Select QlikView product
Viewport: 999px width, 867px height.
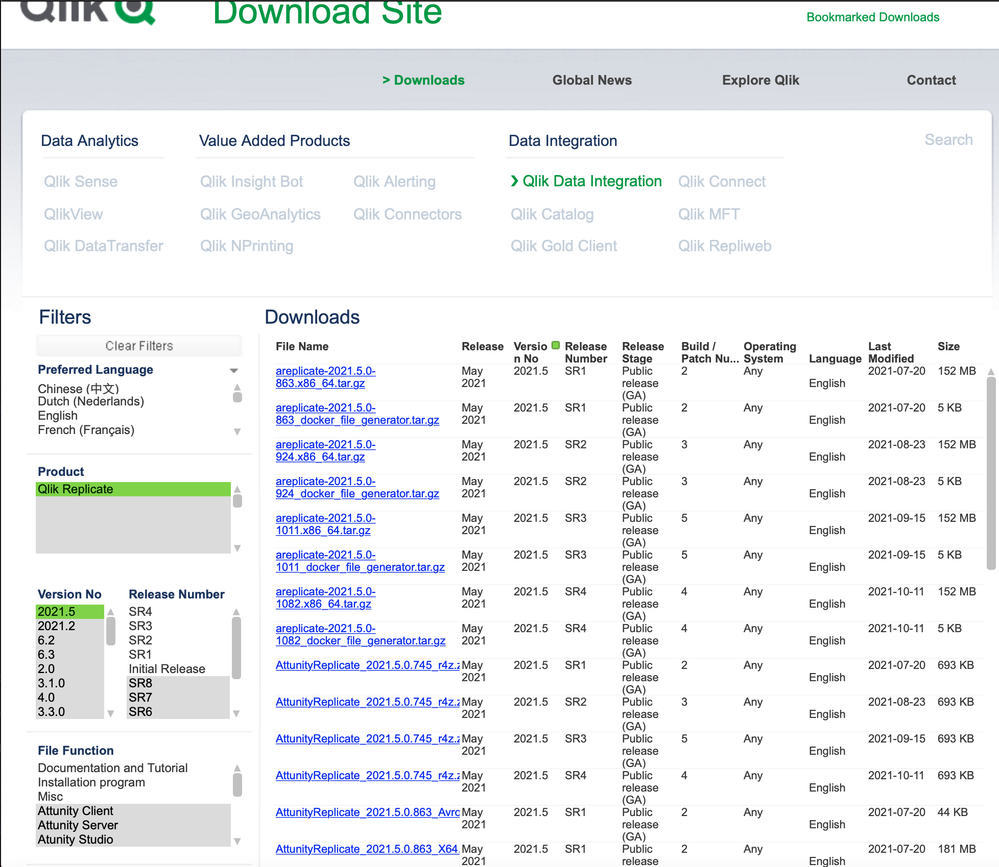pos(73,214)
